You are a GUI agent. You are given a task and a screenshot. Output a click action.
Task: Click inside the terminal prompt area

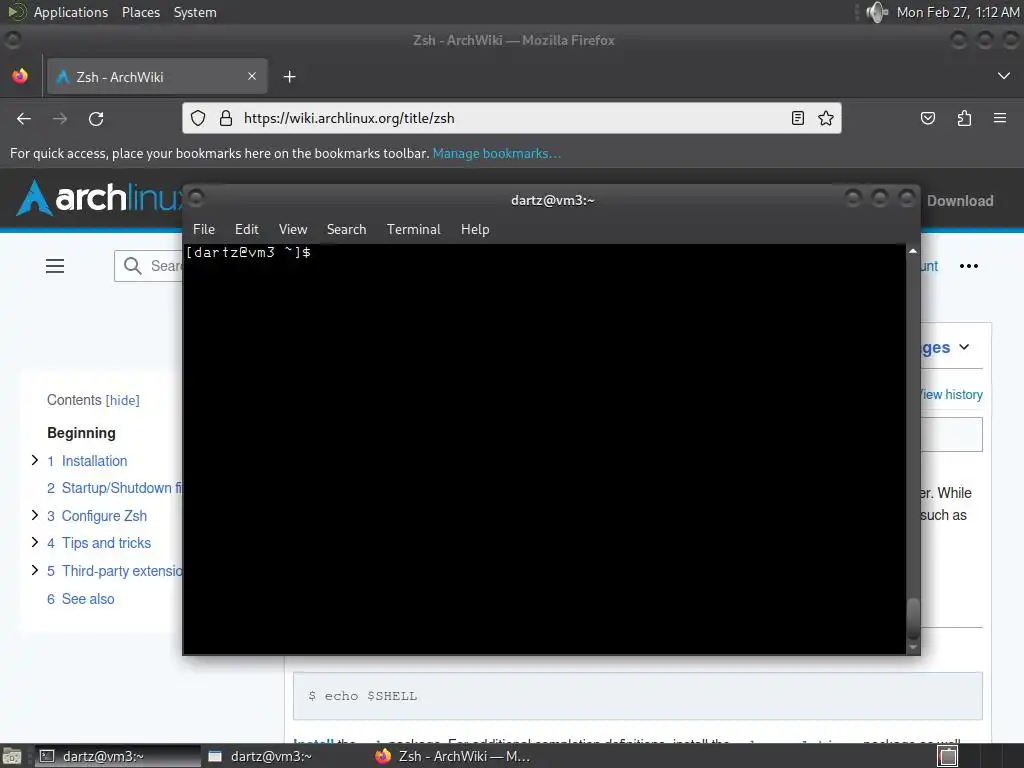545,449
